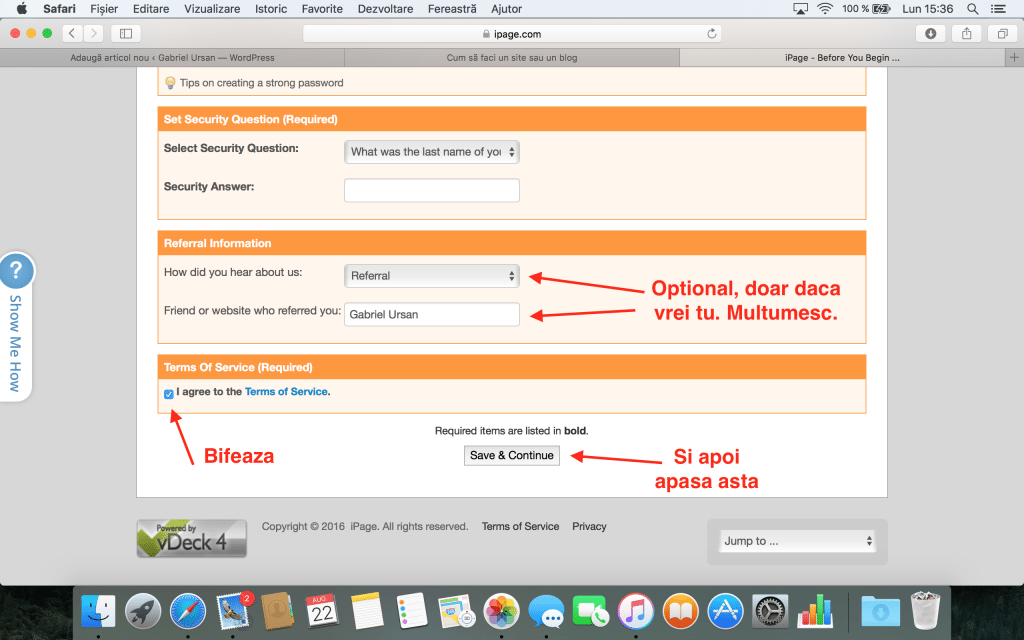Open FaceTime in the Dock
The width and height of the screenshot is (1024, 640).
coord(590,612)
